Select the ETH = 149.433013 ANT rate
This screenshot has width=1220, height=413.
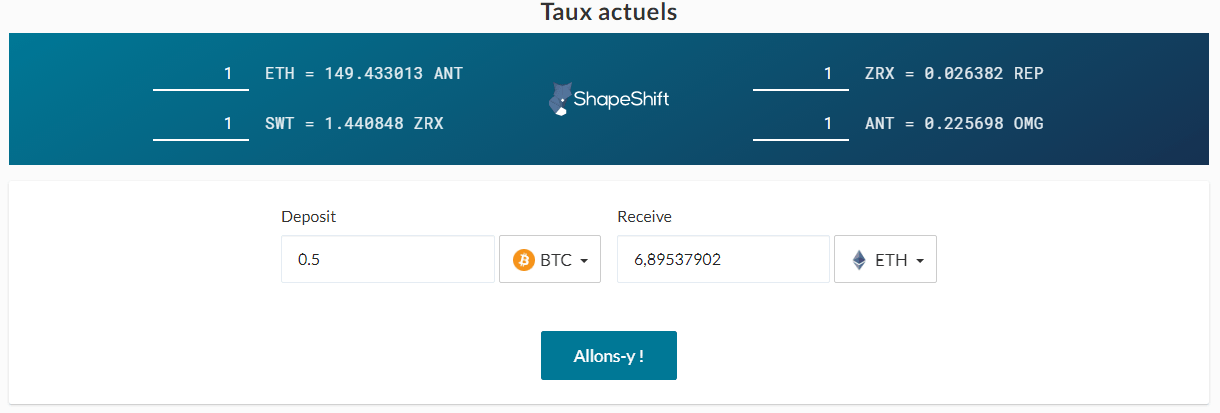(364, 74)
